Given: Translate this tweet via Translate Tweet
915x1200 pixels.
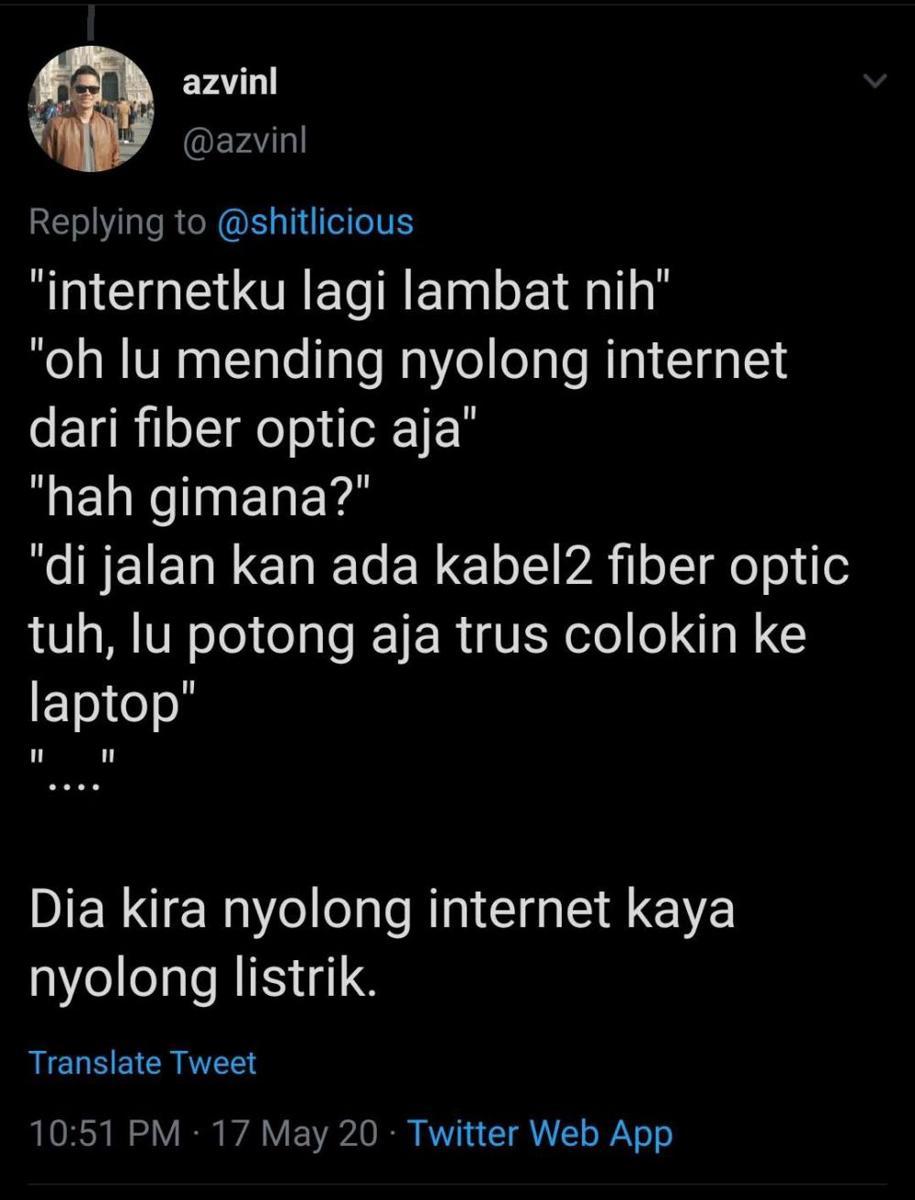Looking at the screenshot, I should [143, 1062].
